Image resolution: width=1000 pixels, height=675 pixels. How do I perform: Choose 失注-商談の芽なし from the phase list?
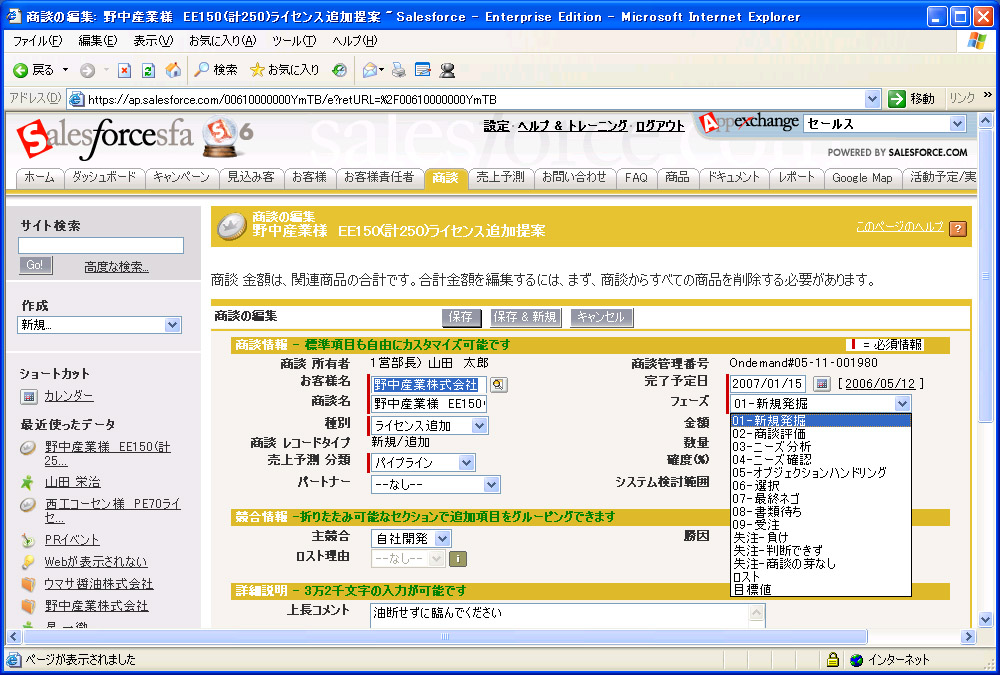point(821,563)
